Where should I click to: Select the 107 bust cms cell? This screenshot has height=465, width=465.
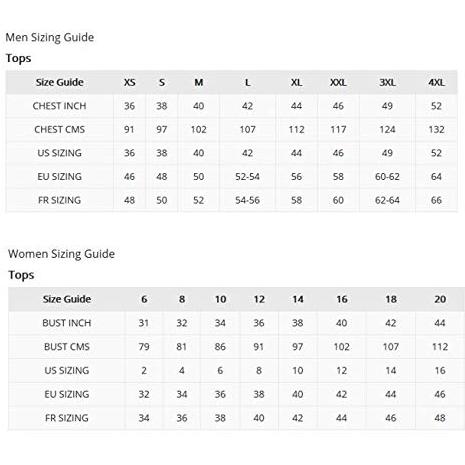tap(391, 347)
